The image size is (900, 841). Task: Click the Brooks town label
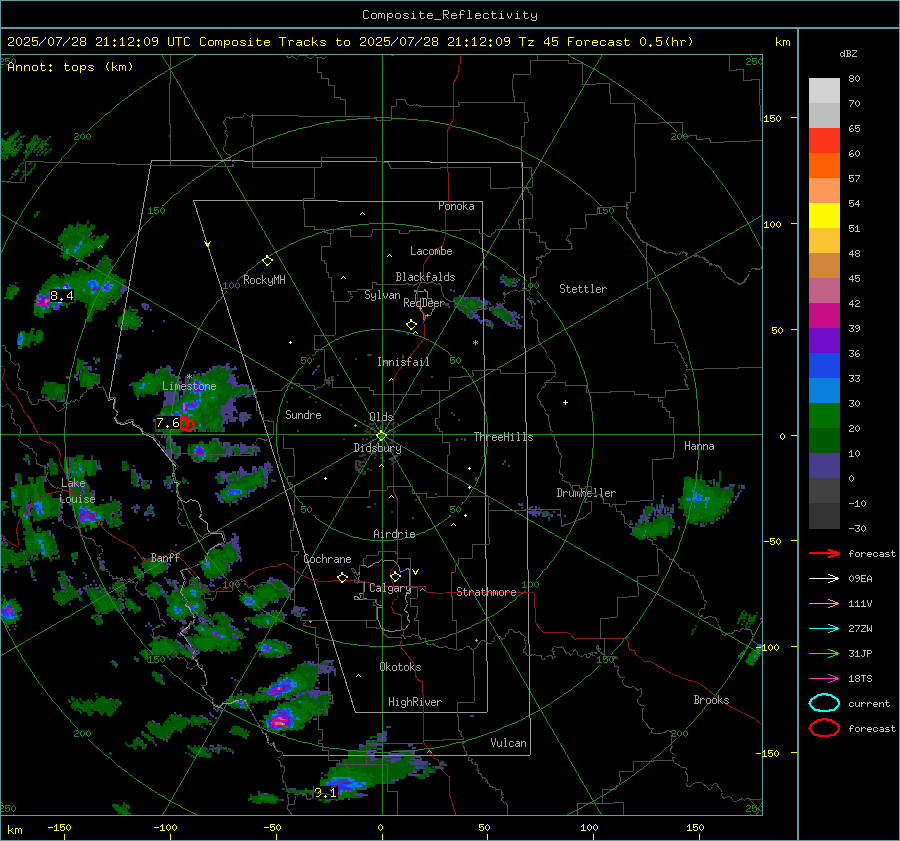tap(711, 700)
